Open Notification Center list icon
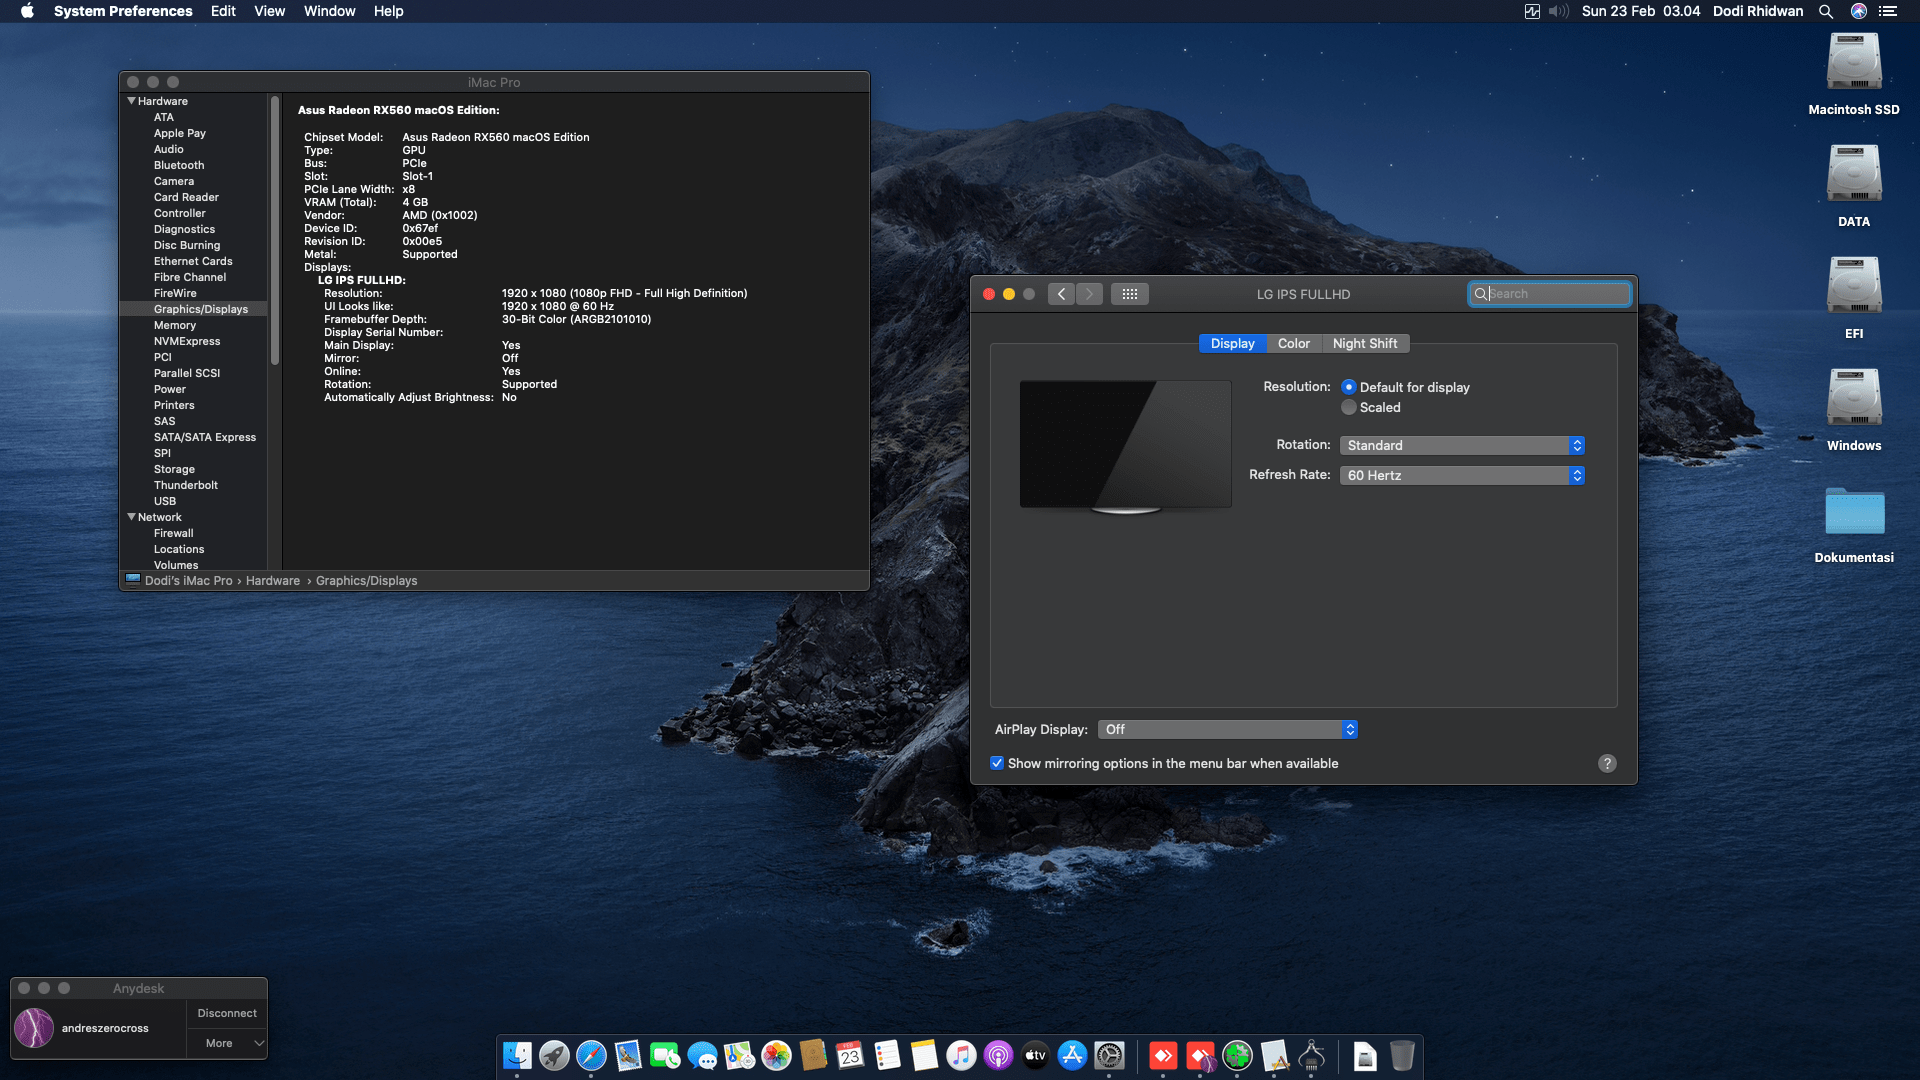1920x1080 pixels. point(1888,11)
